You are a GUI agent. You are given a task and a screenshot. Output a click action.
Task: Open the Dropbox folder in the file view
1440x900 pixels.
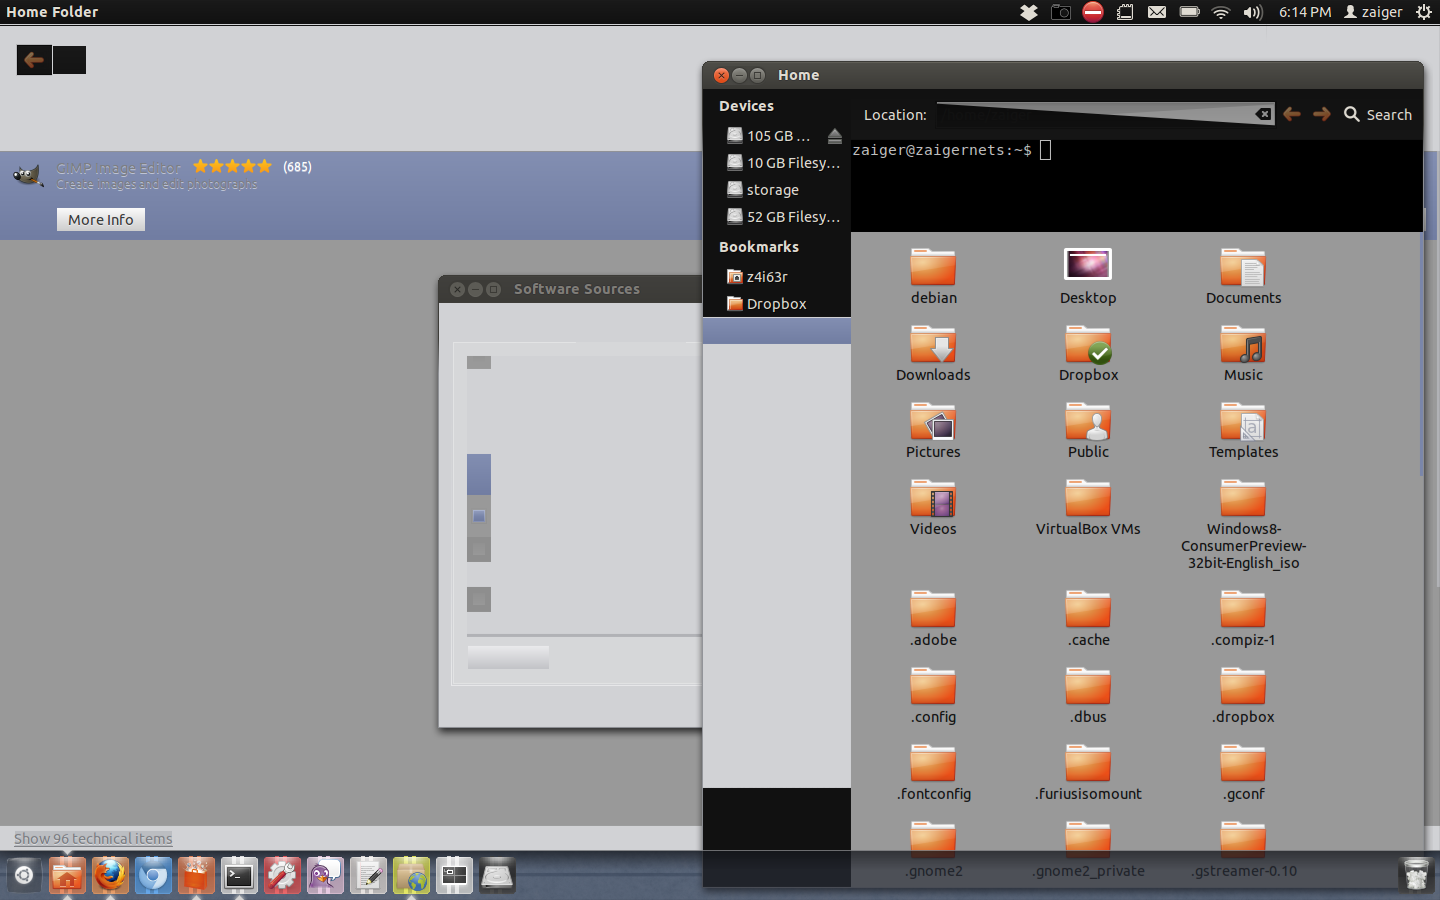[x=1088, y=354]
